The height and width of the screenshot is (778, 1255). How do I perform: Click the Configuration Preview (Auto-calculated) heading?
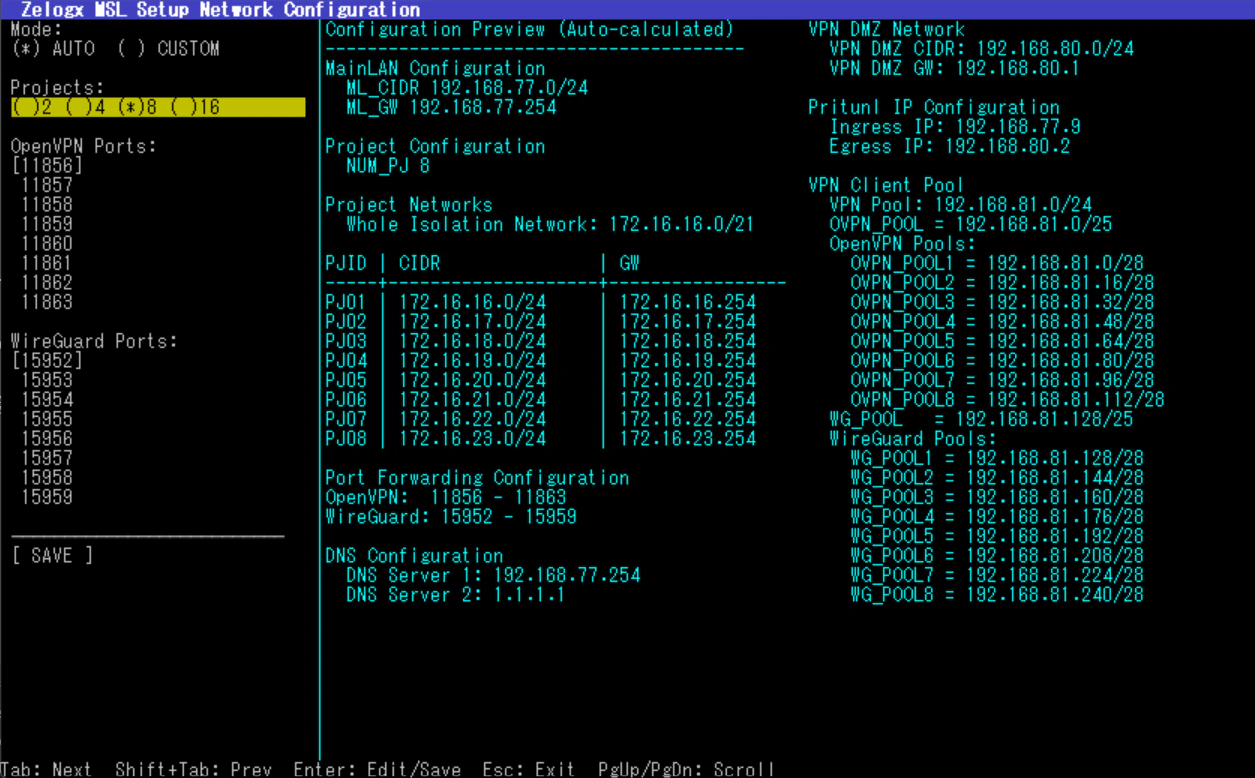[530, 29]
